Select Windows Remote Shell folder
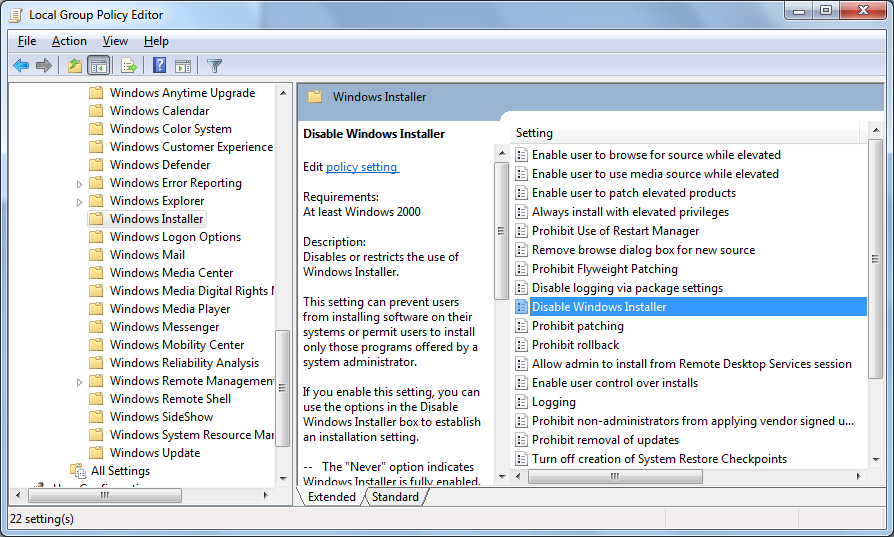This screenshot has width=894, height=537. pyautogui.click(x=170, y=399)
